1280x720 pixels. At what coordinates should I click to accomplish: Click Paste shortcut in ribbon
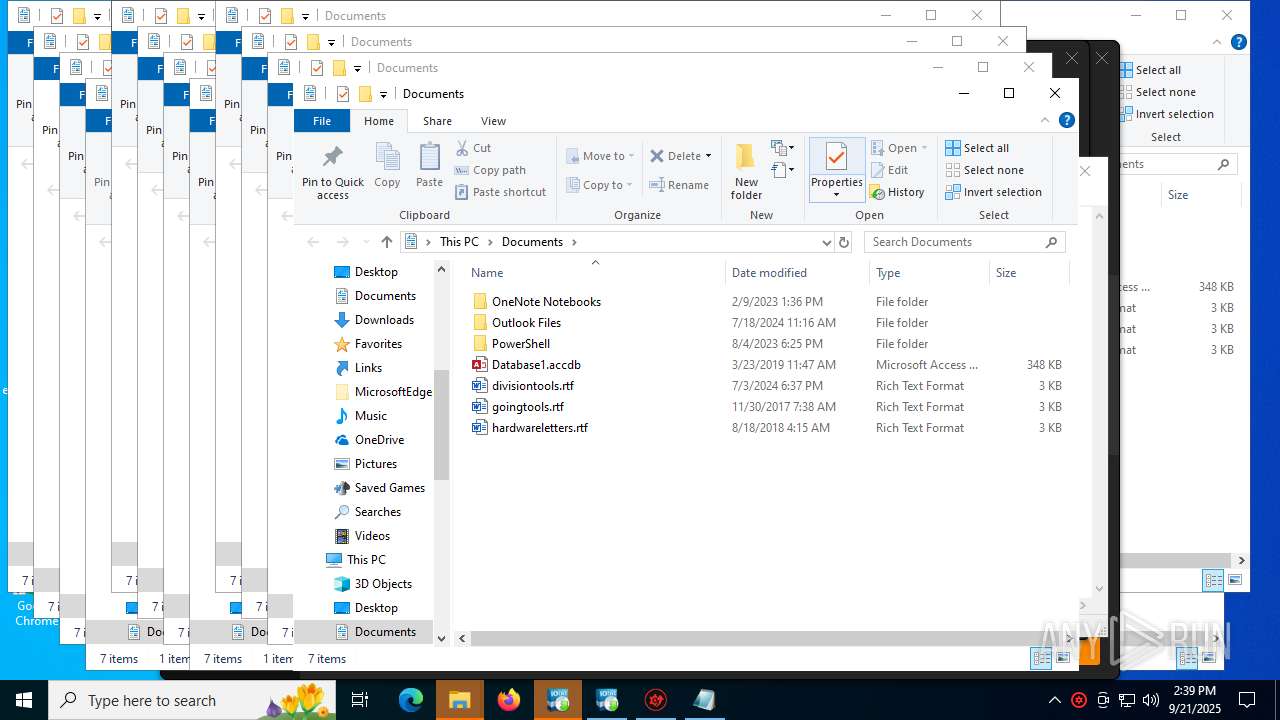point(500,192)
